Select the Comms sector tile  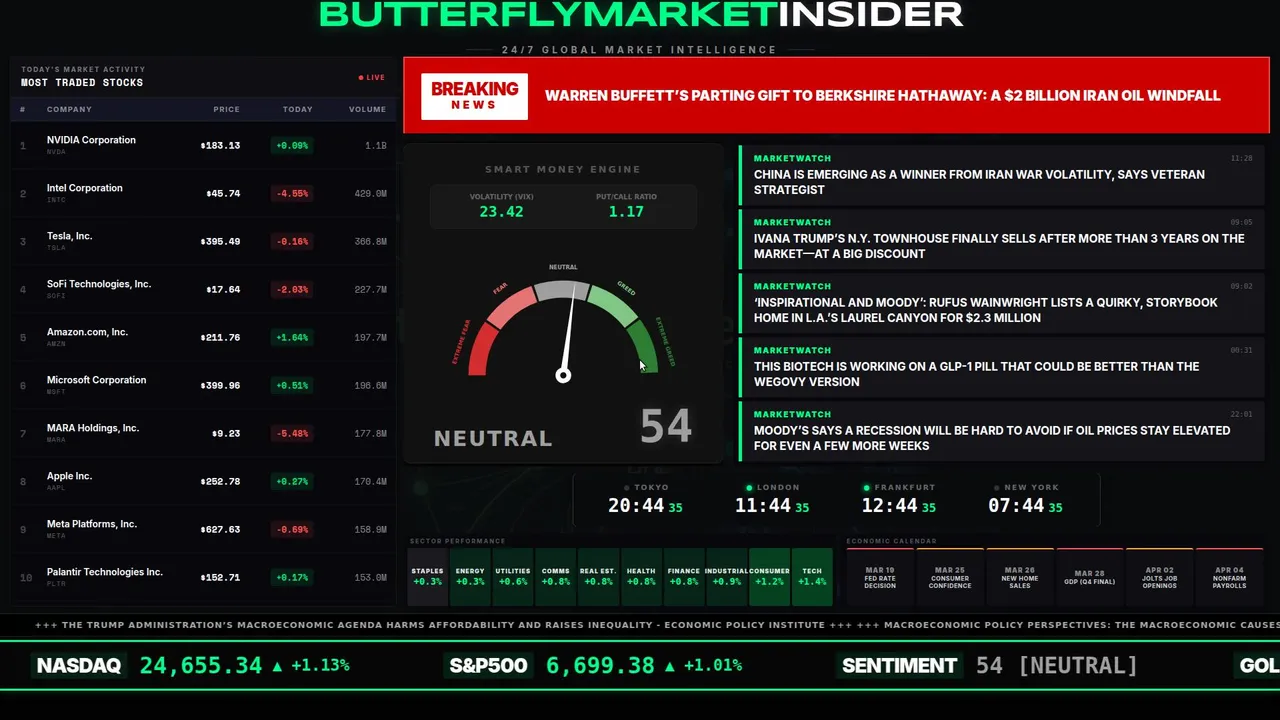(555, 577)
